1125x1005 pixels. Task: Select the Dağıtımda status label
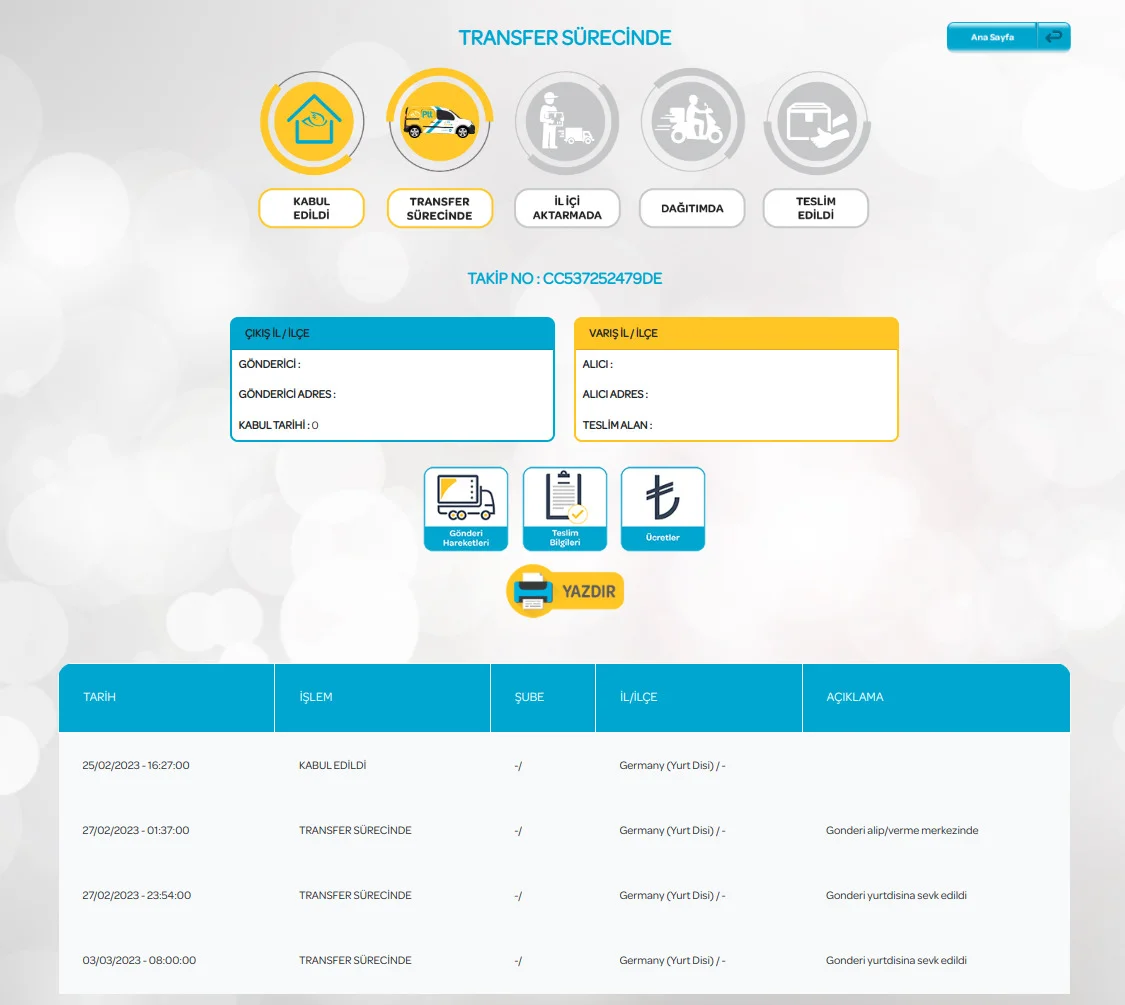click(x=692, y=208)
